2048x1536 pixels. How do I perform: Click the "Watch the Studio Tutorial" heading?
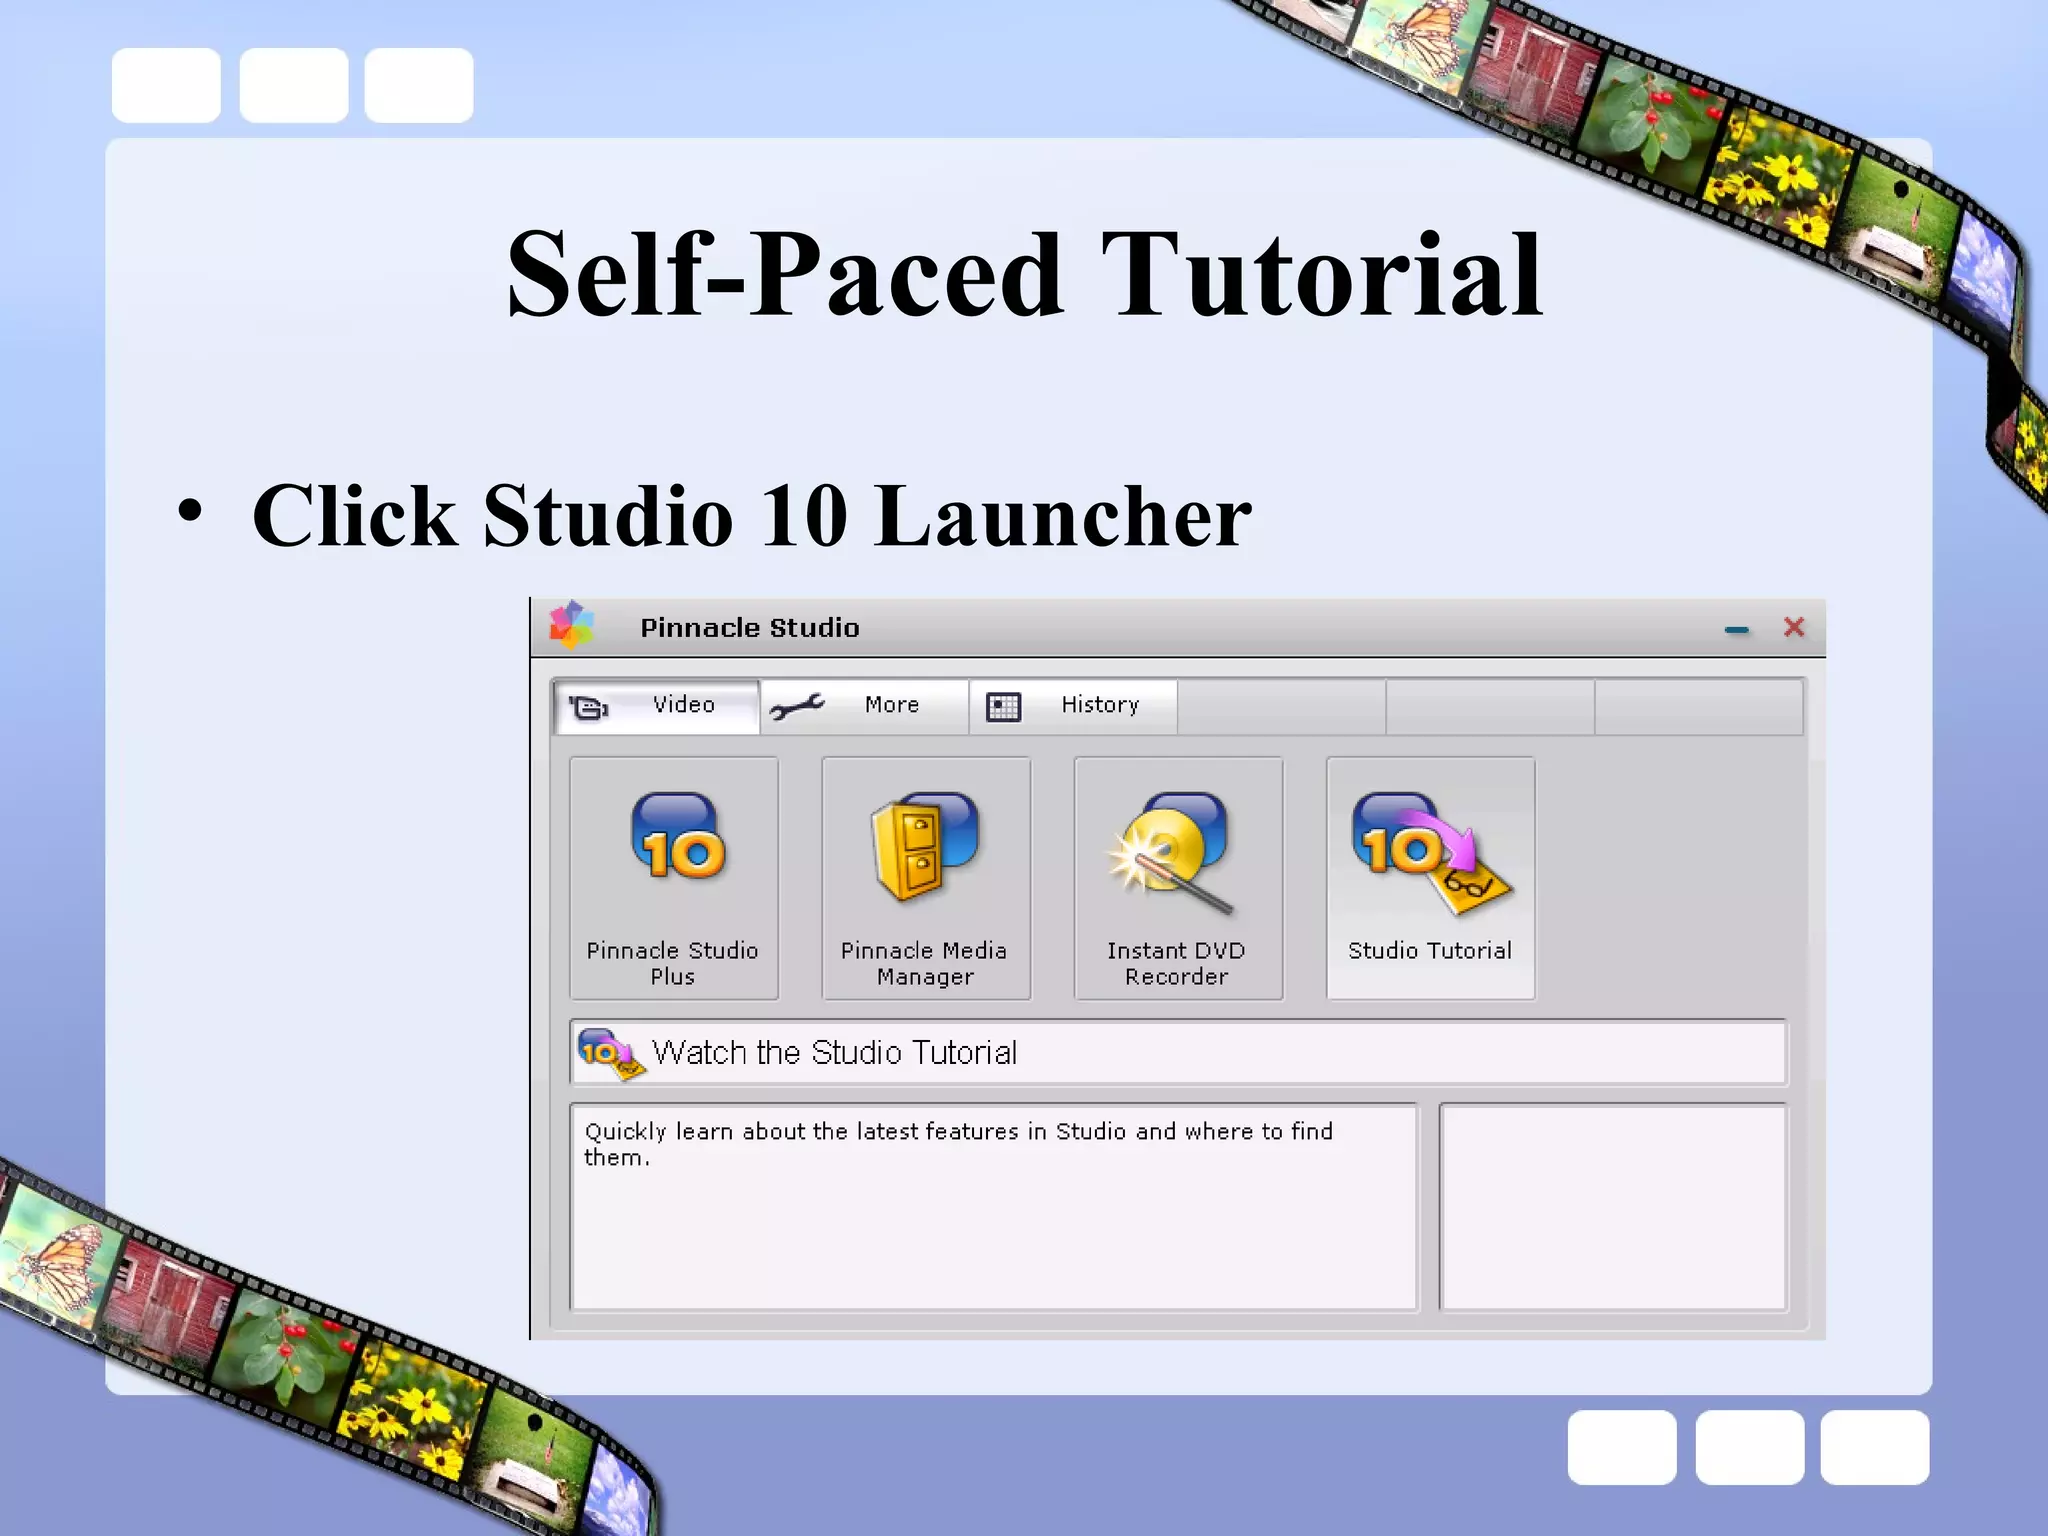(x=834, y=1053)
